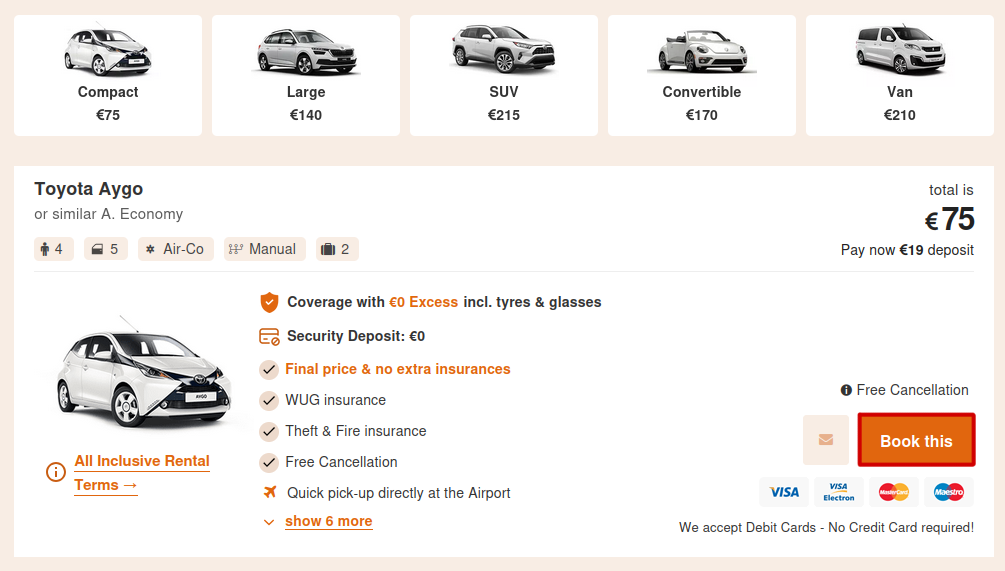Select the SUV car category
This screenshot has width=1005, height=571.
[x=504, y=75]
